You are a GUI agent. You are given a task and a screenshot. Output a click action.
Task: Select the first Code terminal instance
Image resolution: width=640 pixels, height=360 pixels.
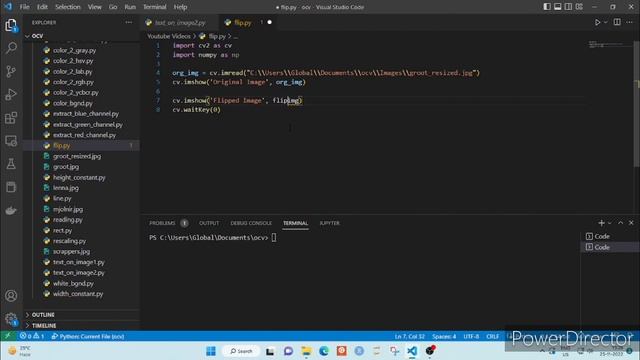tap(609, 236)
